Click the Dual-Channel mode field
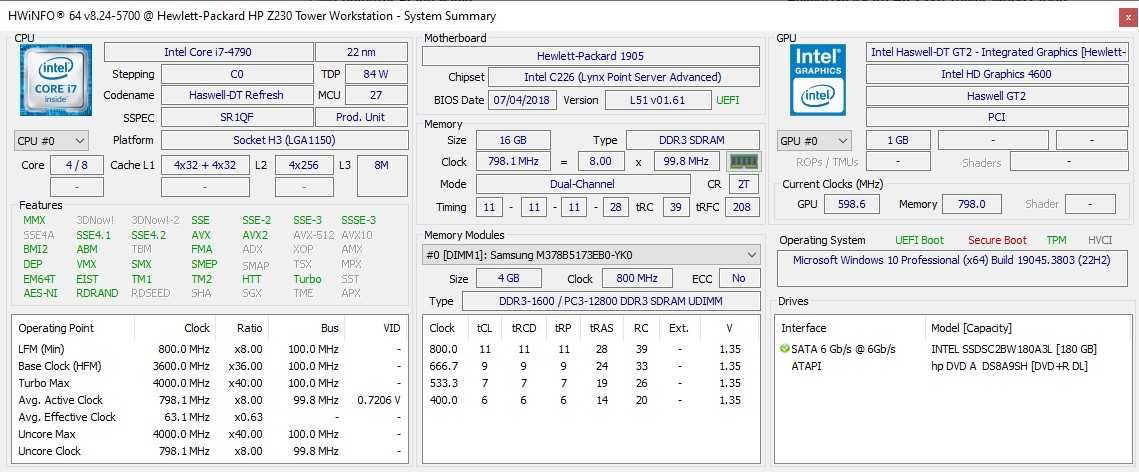Image resolution: width=1139 pixels, height=472 pixels. 585,184
